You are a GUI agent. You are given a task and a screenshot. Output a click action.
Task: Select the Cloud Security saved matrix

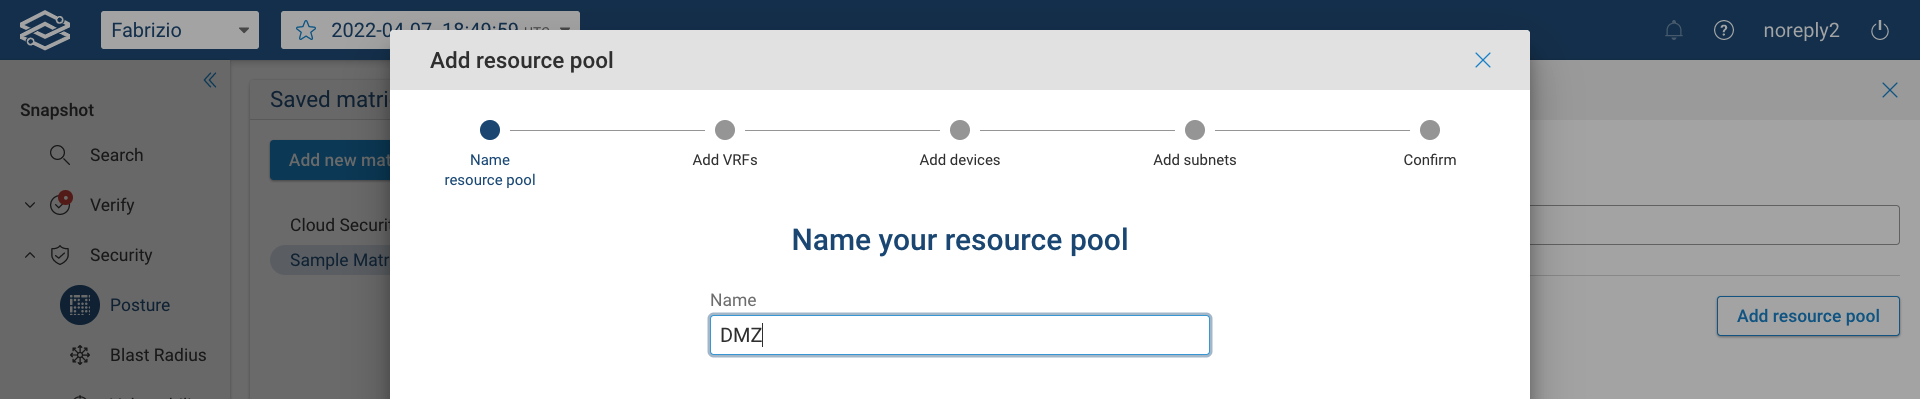coord(340,225)
